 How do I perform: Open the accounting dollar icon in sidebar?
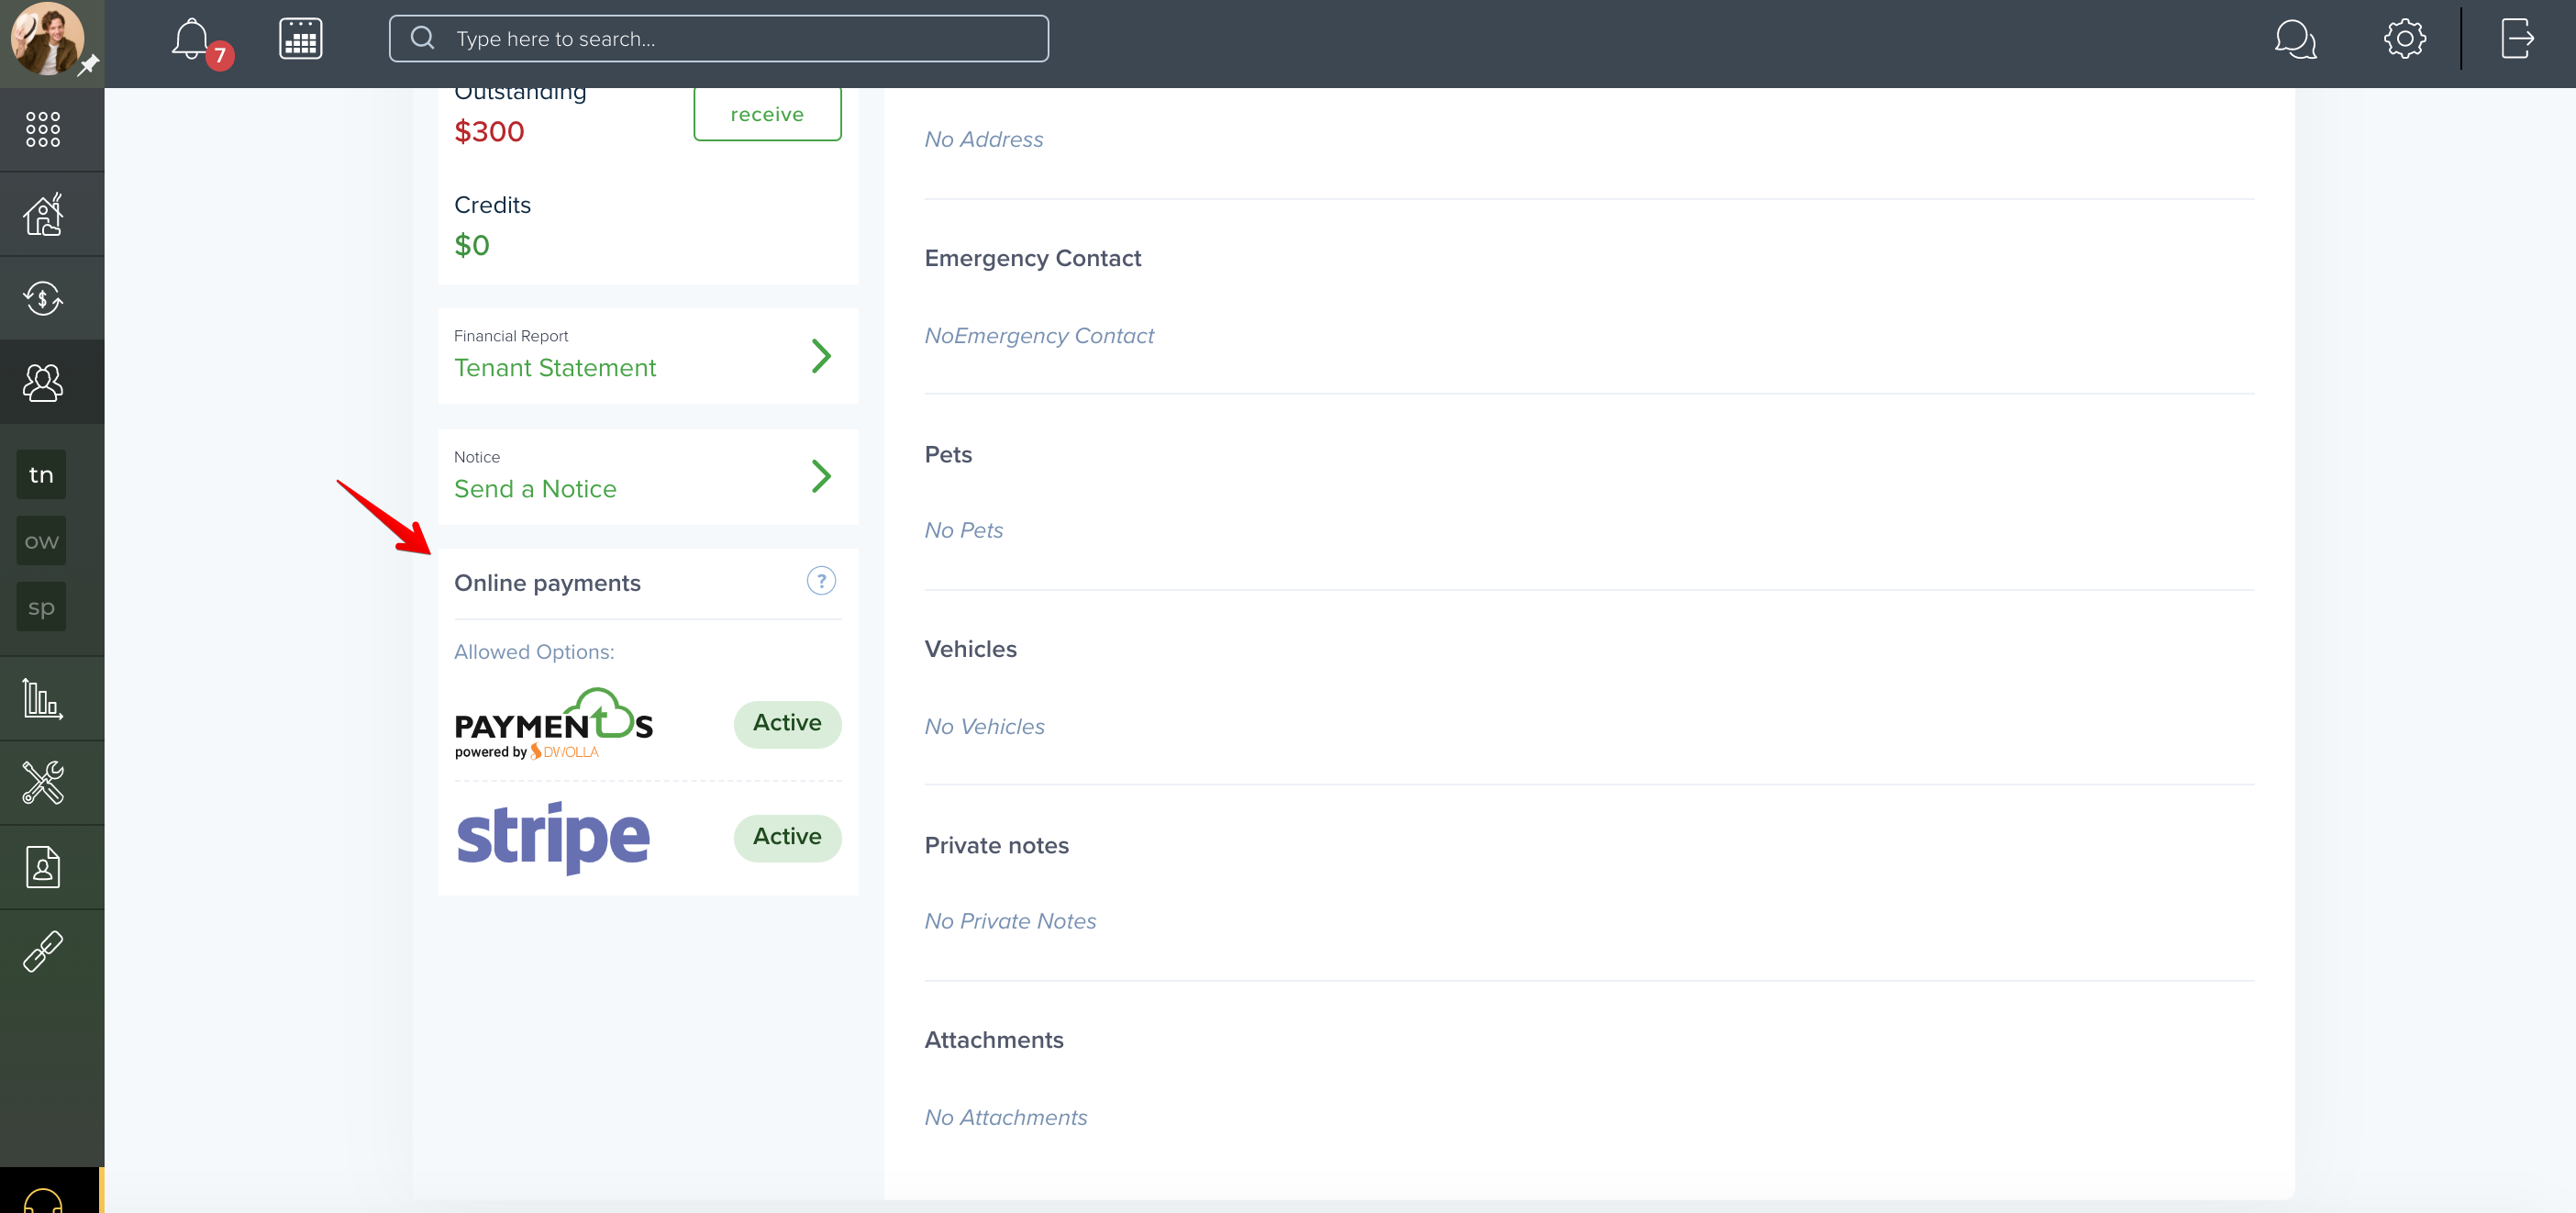click(x=43, y=298)
